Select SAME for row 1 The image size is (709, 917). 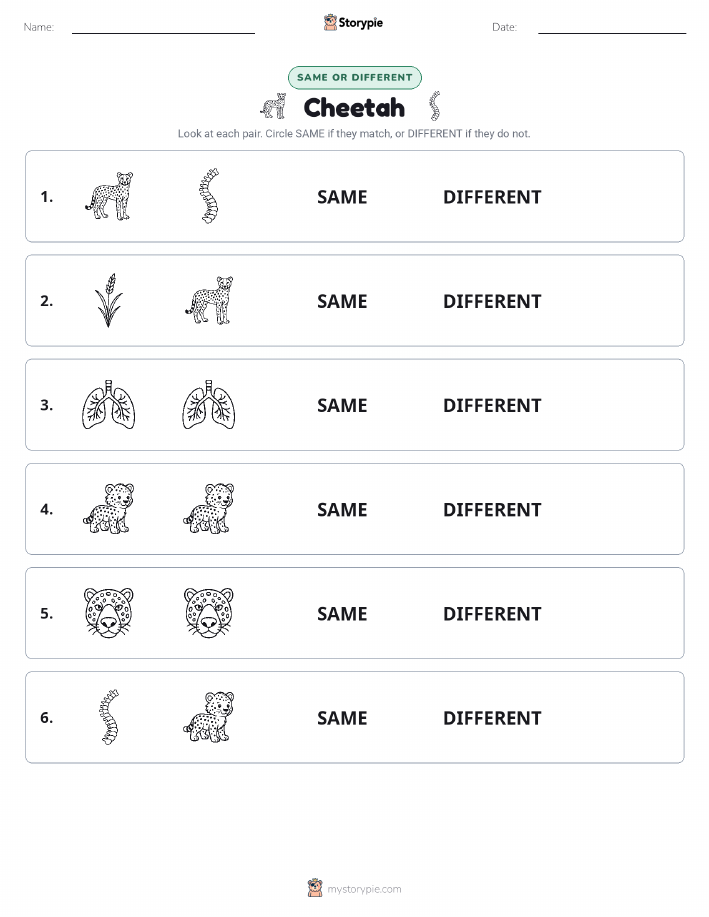coord(342,197)
